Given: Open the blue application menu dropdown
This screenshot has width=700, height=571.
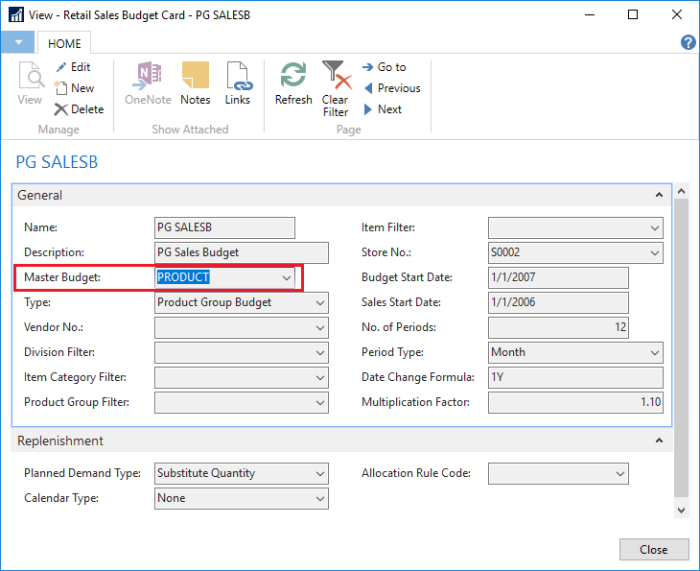Looking at the screenshot, I should click(18, 42).
